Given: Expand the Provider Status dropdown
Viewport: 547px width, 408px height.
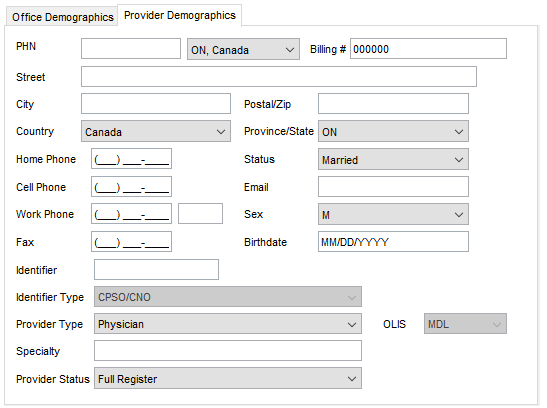Looking at the screenshot, I should click(x=228, y=378).
